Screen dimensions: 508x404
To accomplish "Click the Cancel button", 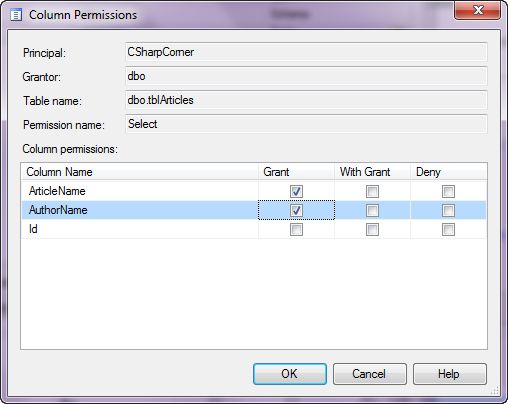I will (x=369, y=374).
